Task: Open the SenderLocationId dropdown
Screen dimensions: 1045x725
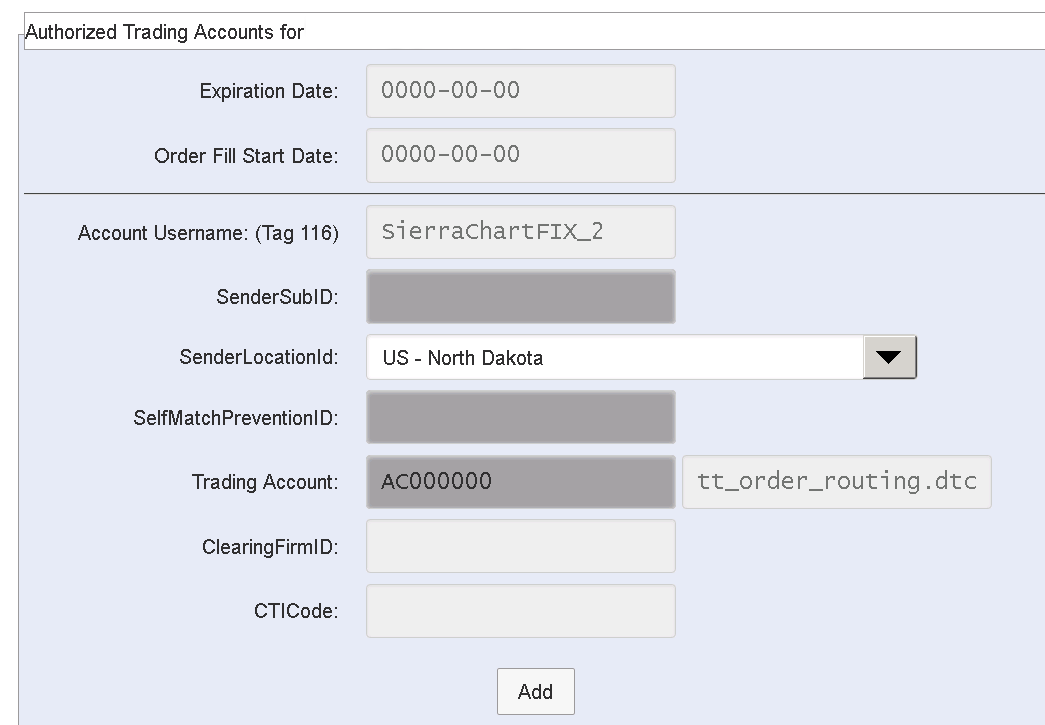Action: (641, 357)
